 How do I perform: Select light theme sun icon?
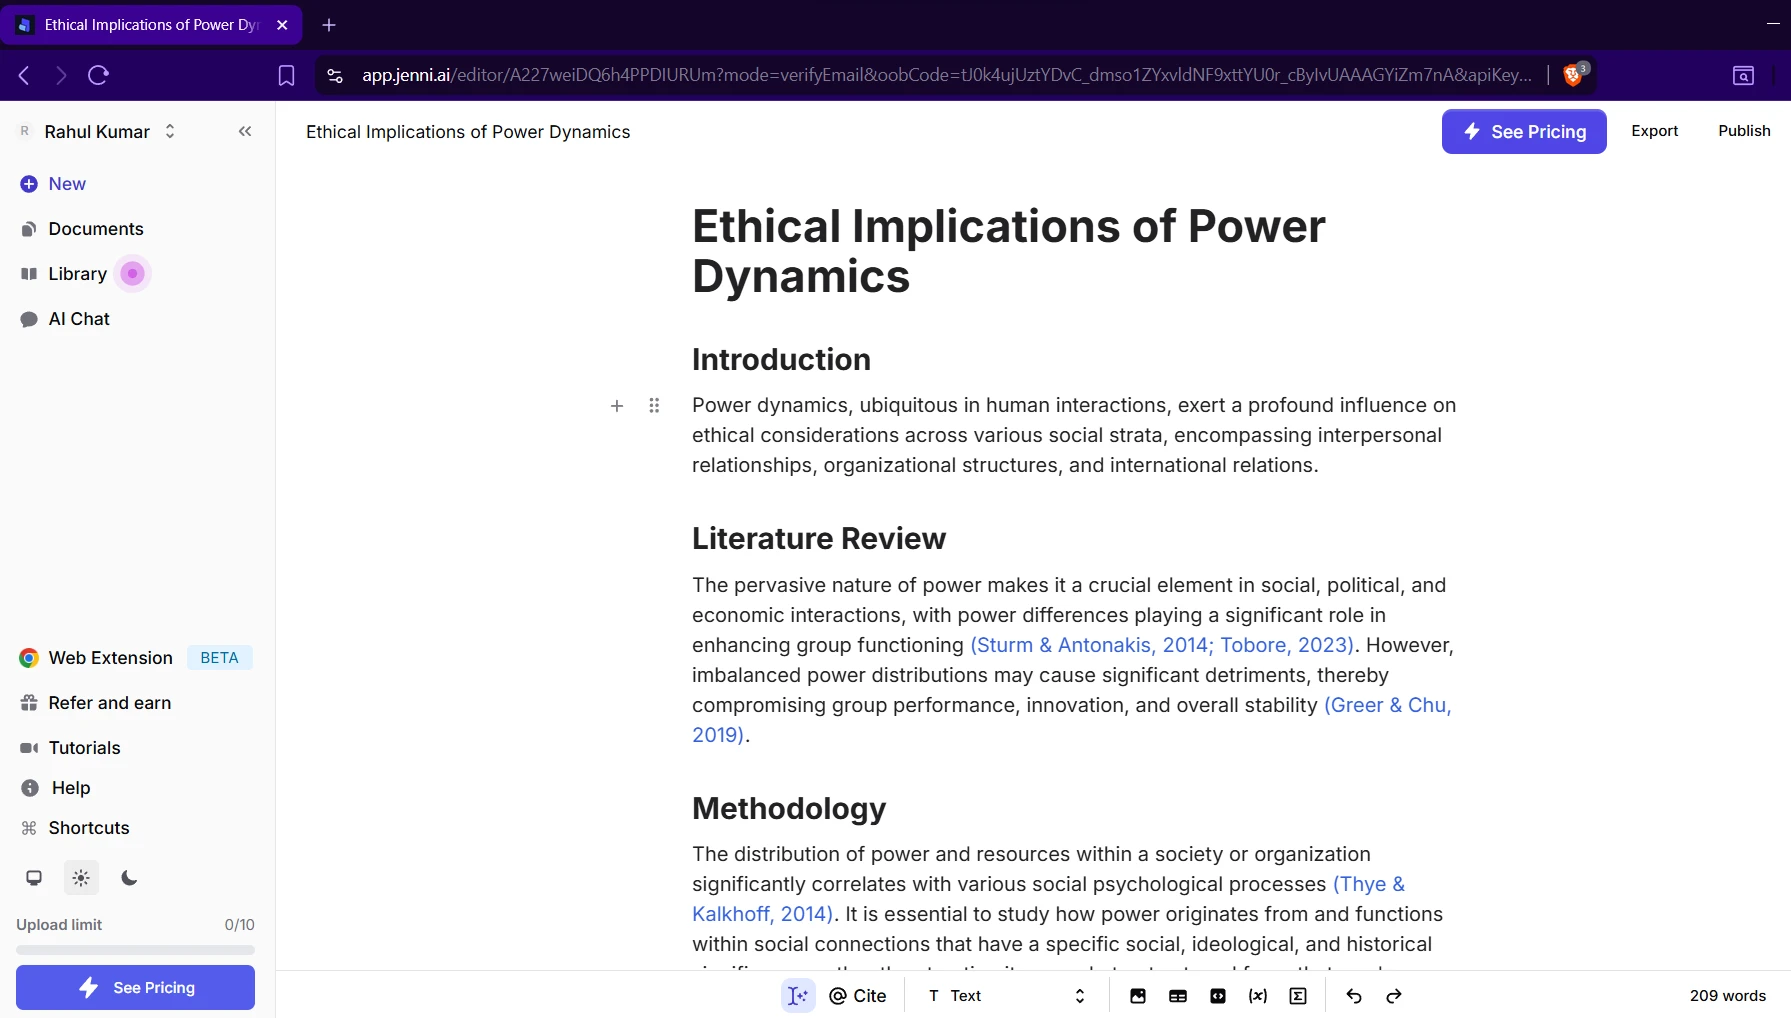(81, 878)
